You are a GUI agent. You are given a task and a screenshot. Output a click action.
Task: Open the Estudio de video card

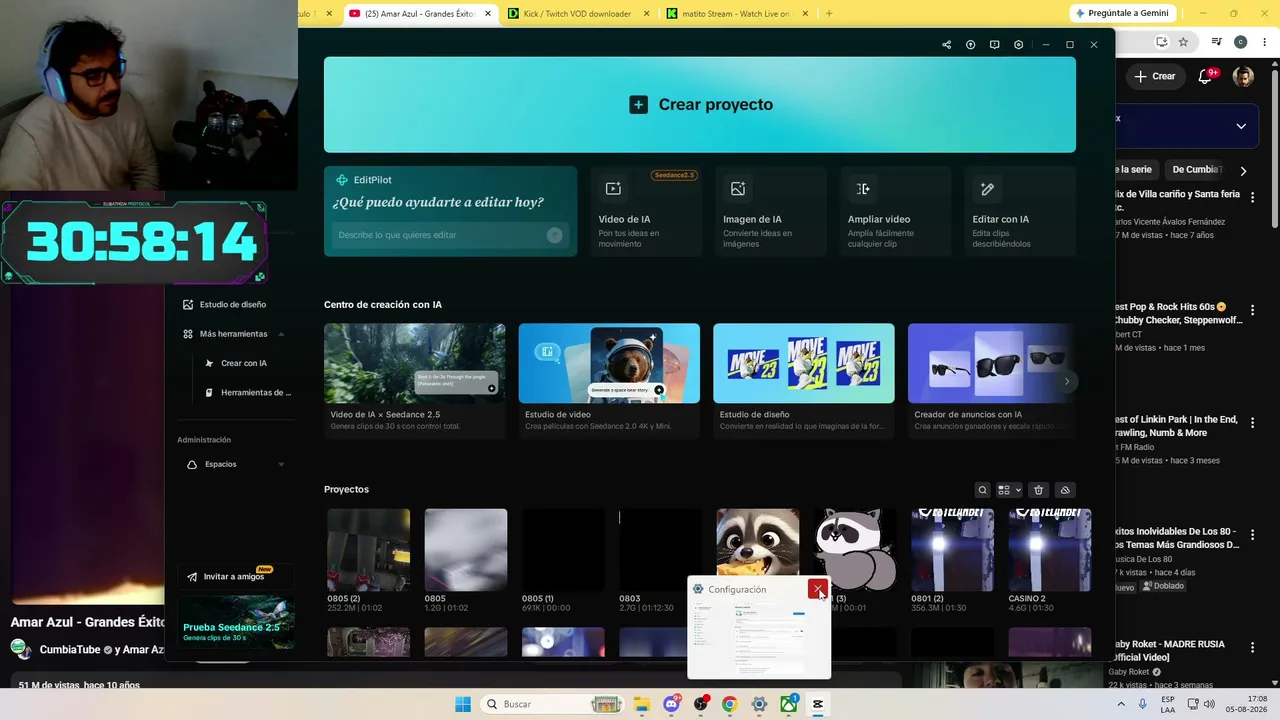click(609, 379)
